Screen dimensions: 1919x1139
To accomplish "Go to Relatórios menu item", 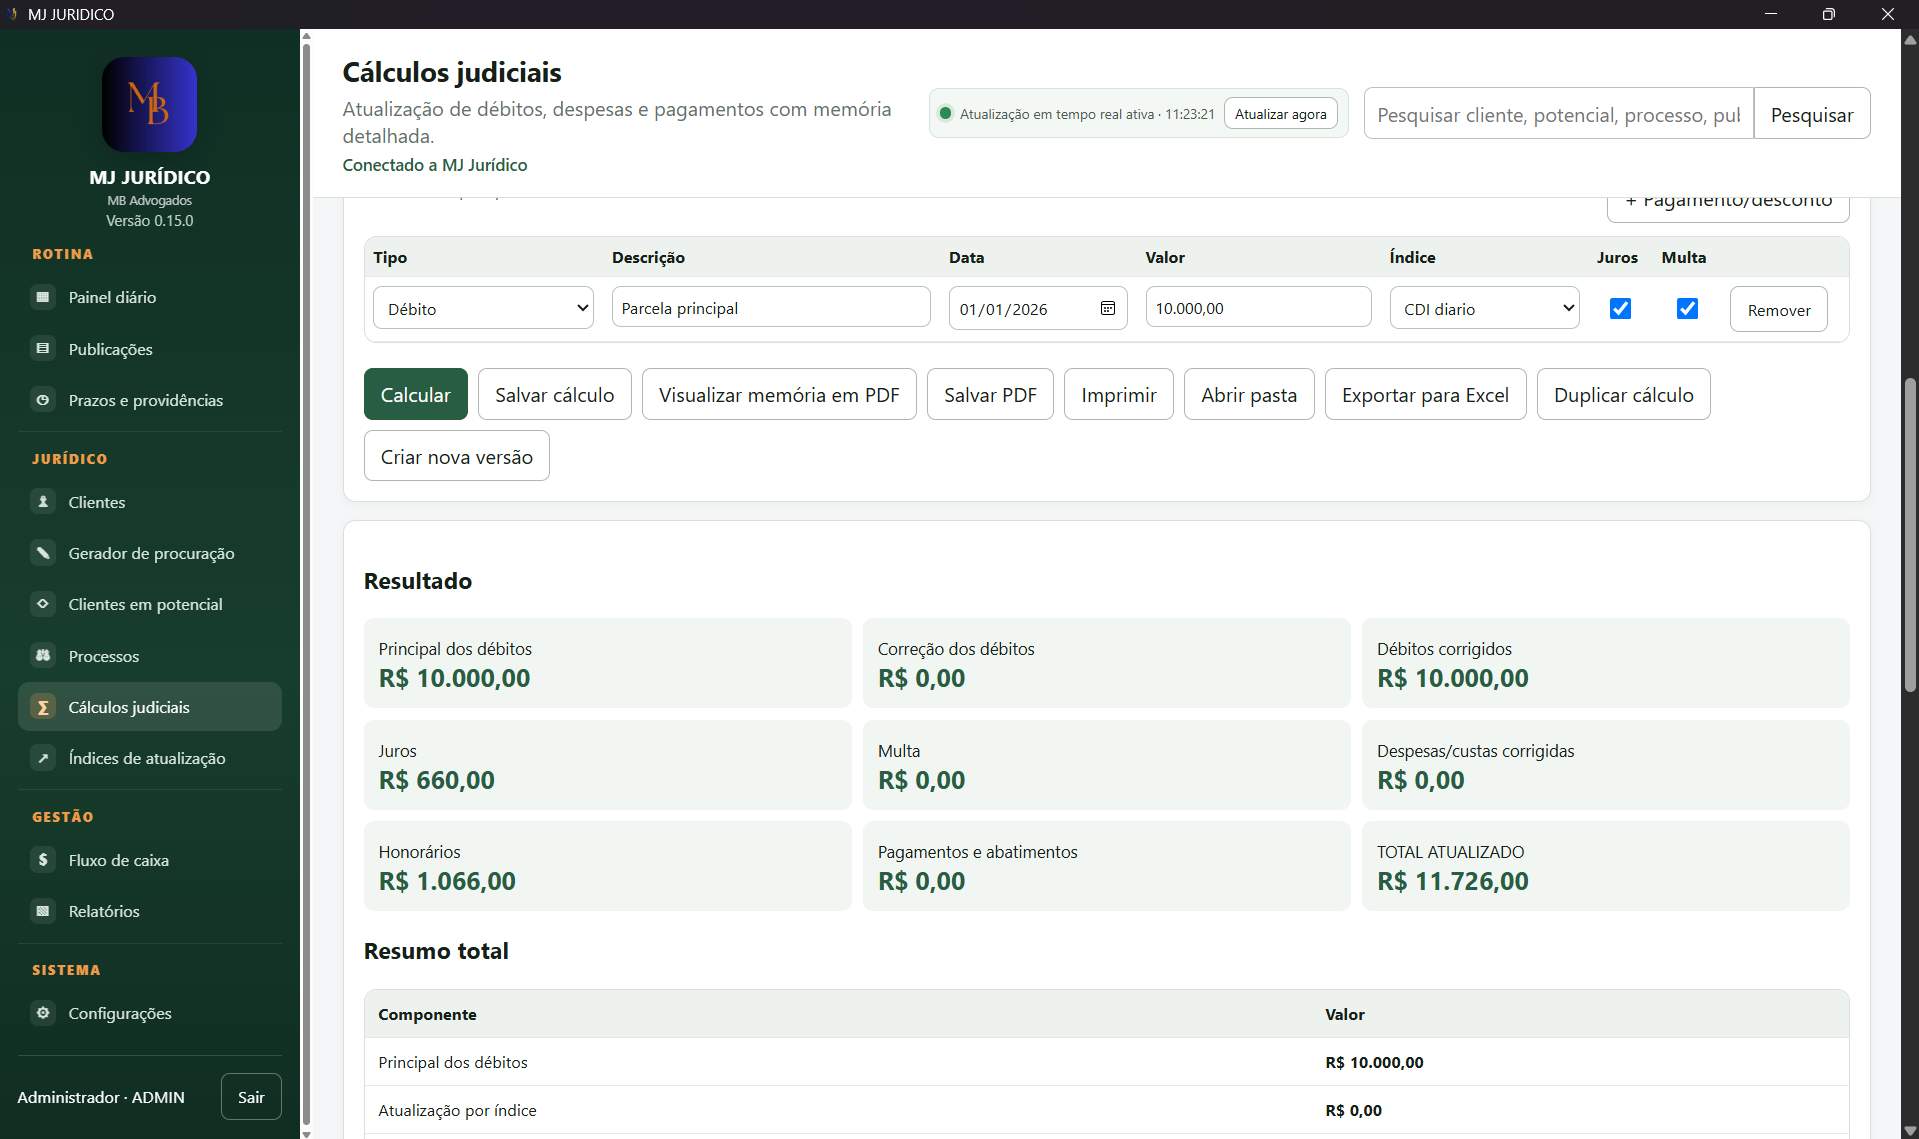I will (x=150, y=911).
